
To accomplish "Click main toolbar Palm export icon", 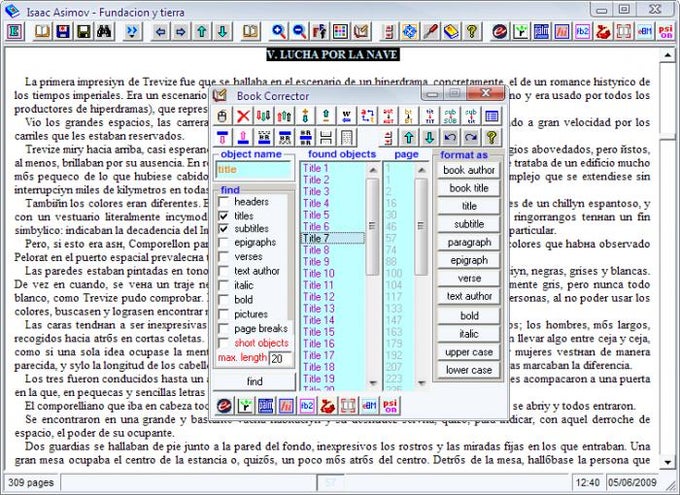I will click(x=541, y=32).
